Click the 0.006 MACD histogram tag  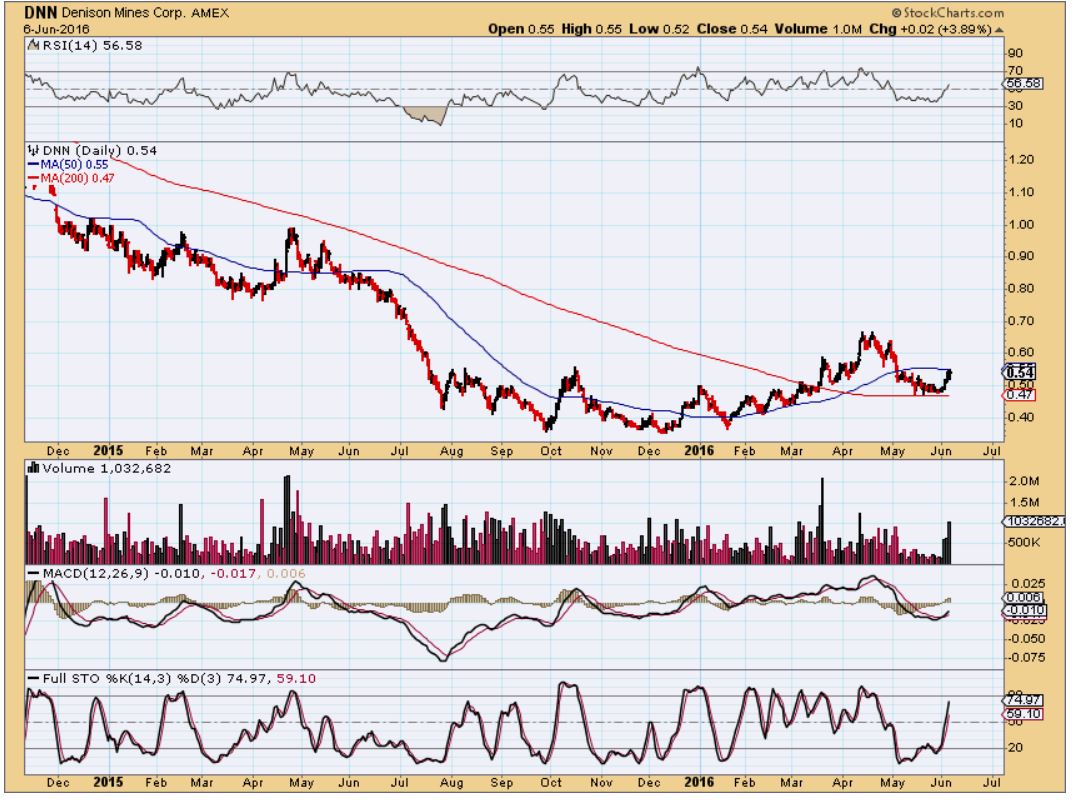tap(1024, 598)
